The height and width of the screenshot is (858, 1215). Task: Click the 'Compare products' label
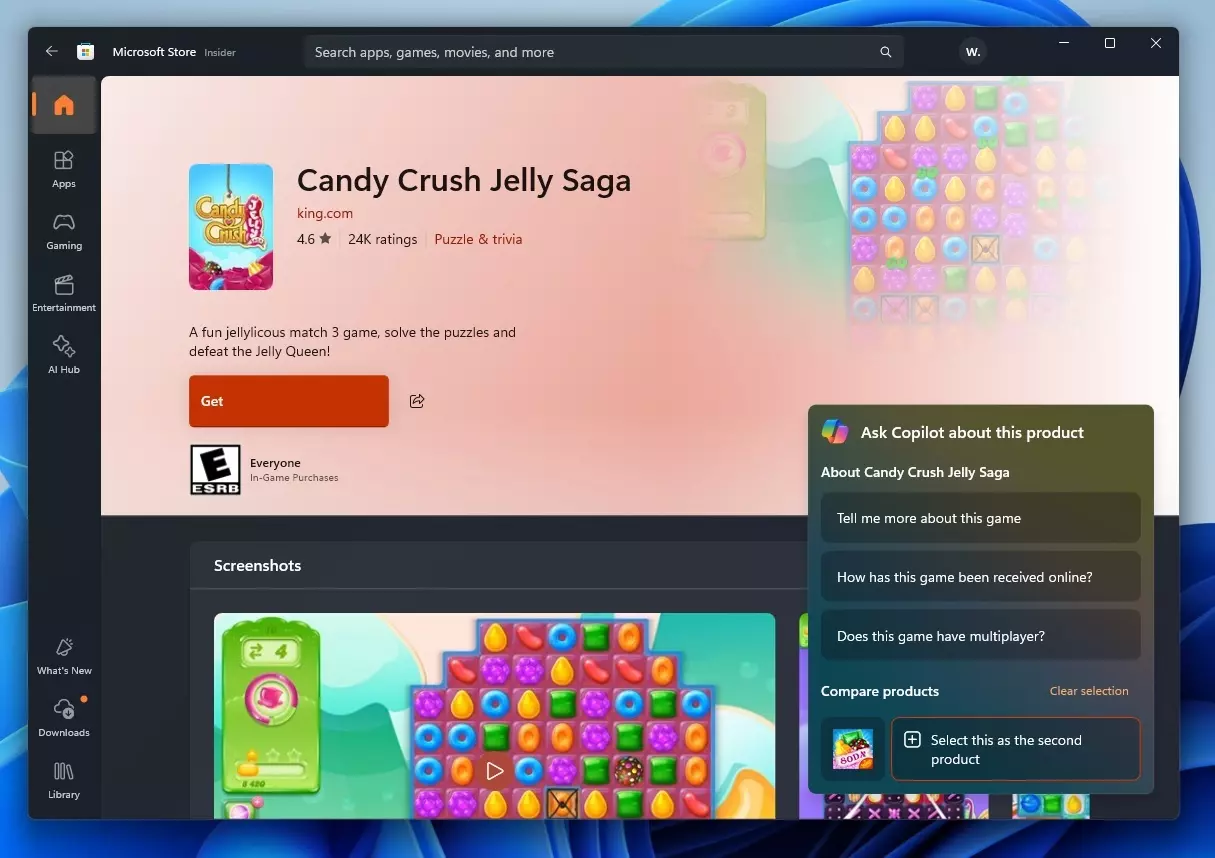pos(880,691)
